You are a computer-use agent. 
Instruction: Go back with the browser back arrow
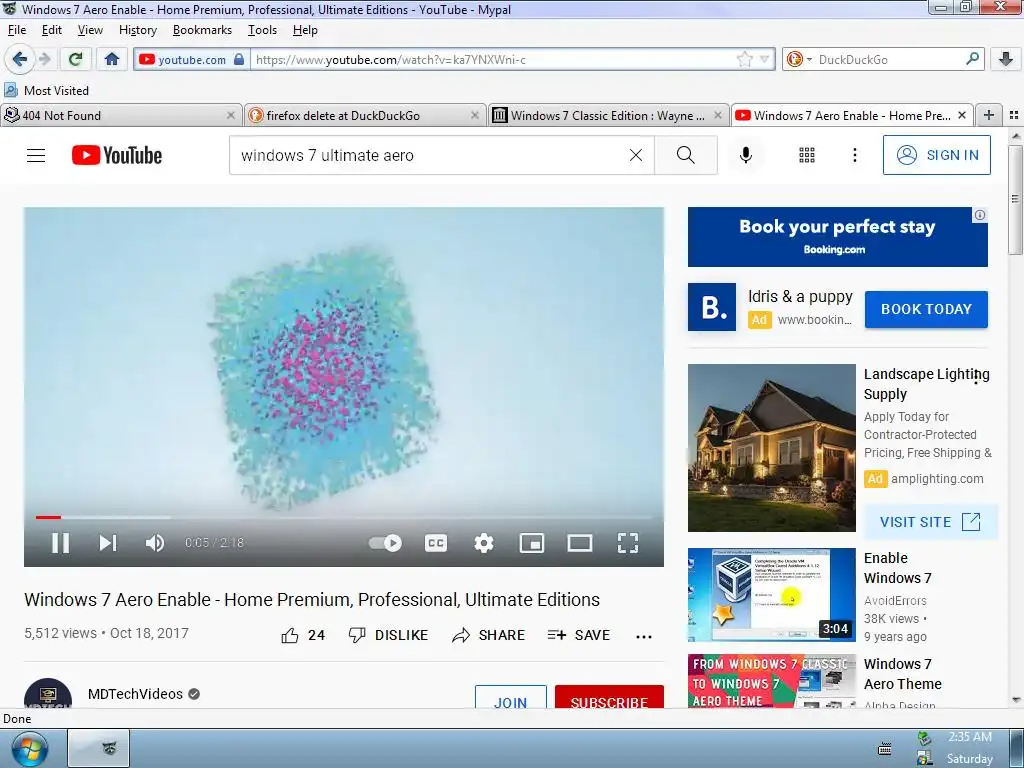[19, 59]
